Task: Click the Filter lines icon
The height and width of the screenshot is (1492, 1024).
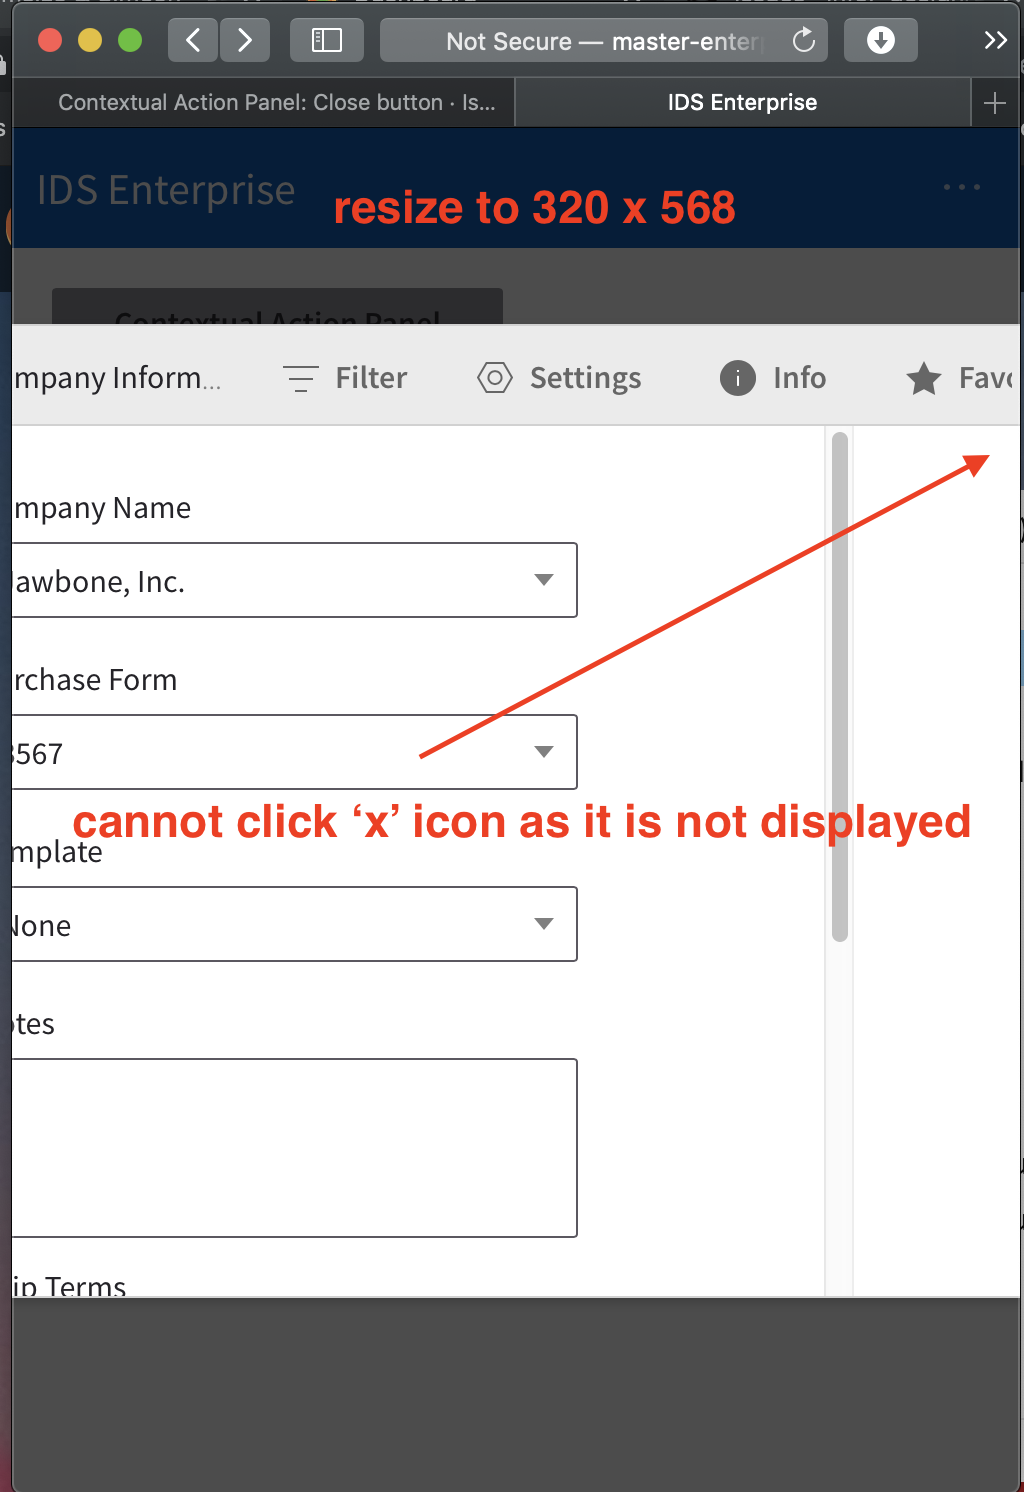Action: [x=301, y=378]
